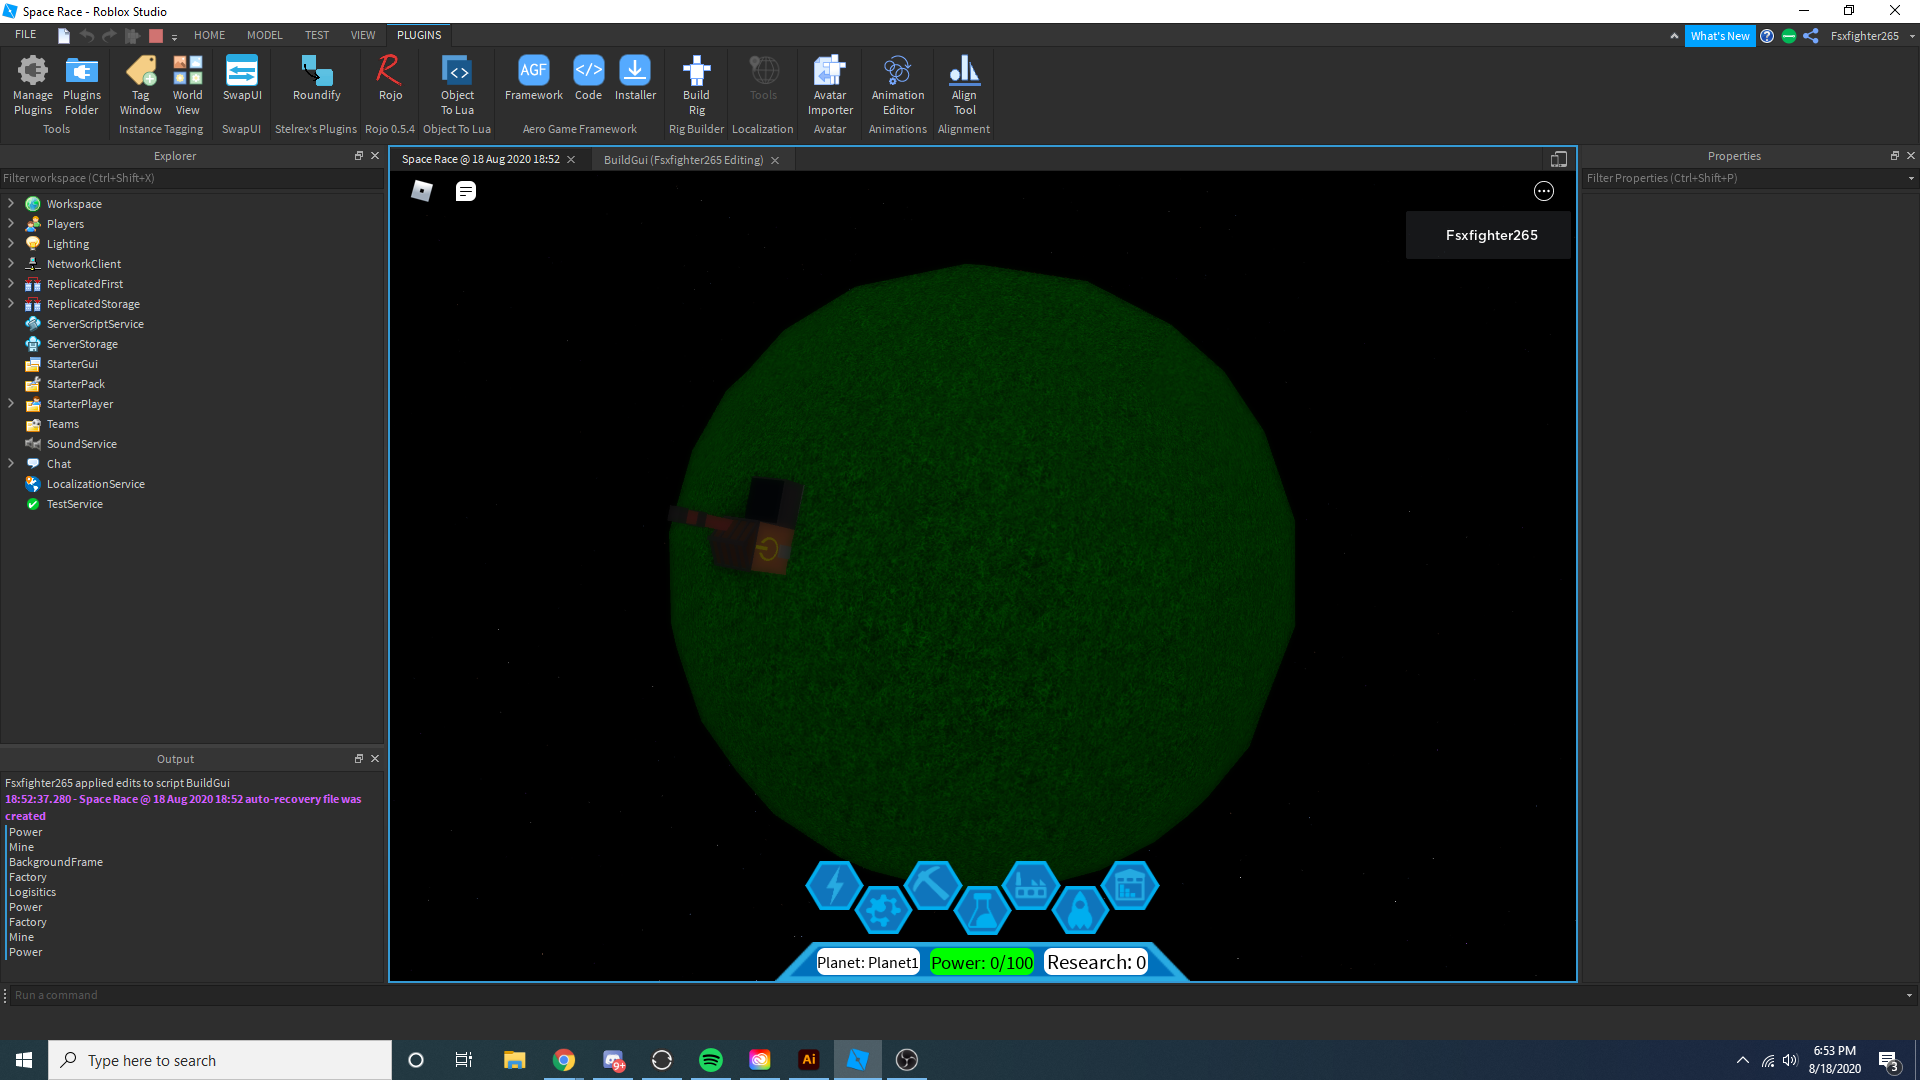The width and height of the screenshot is (1920, 1080).
Task: Select the rocket hexagon button in-game
Action: [x=1080, y=909]
